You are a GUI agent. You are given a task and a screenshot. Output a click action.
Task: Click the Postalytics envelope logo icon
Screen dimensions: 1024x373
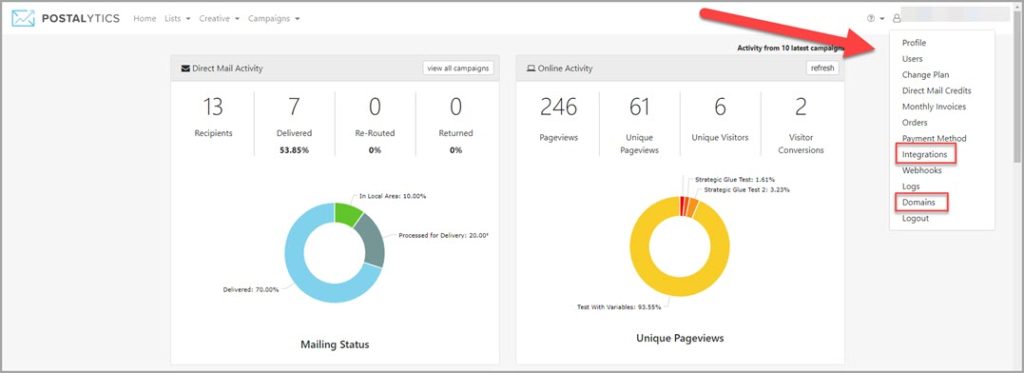point(23,18)
